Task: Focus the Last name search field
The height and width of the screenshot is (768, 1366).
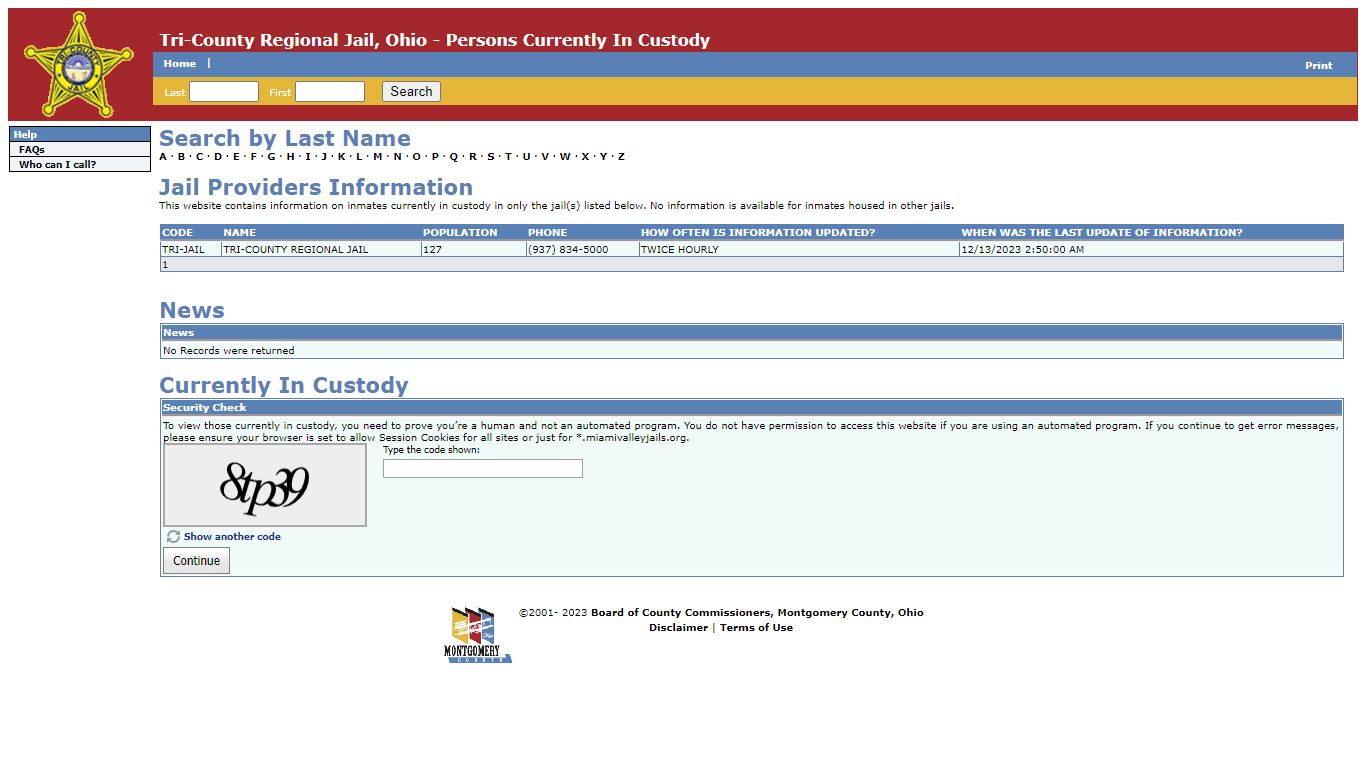Action: (224, 92)
